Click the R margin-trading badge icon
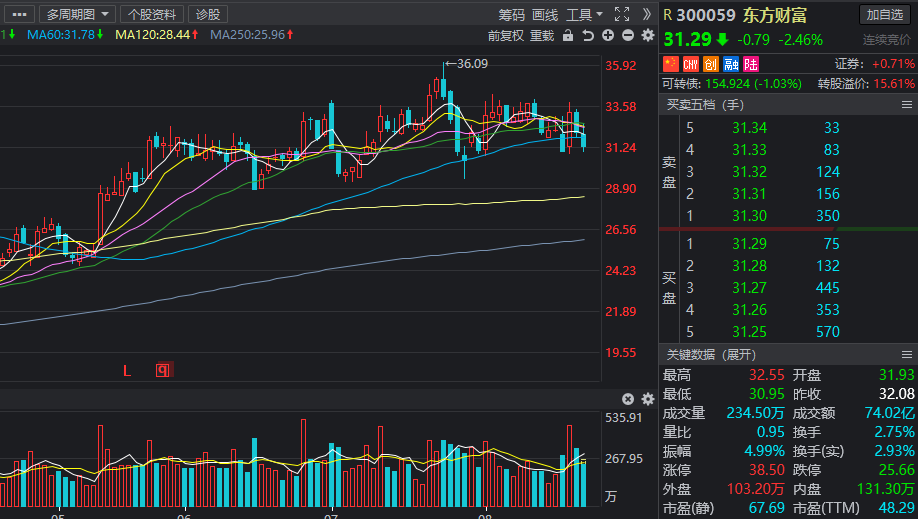The height and width of the screenshot is (519, 918). point(667,15)
